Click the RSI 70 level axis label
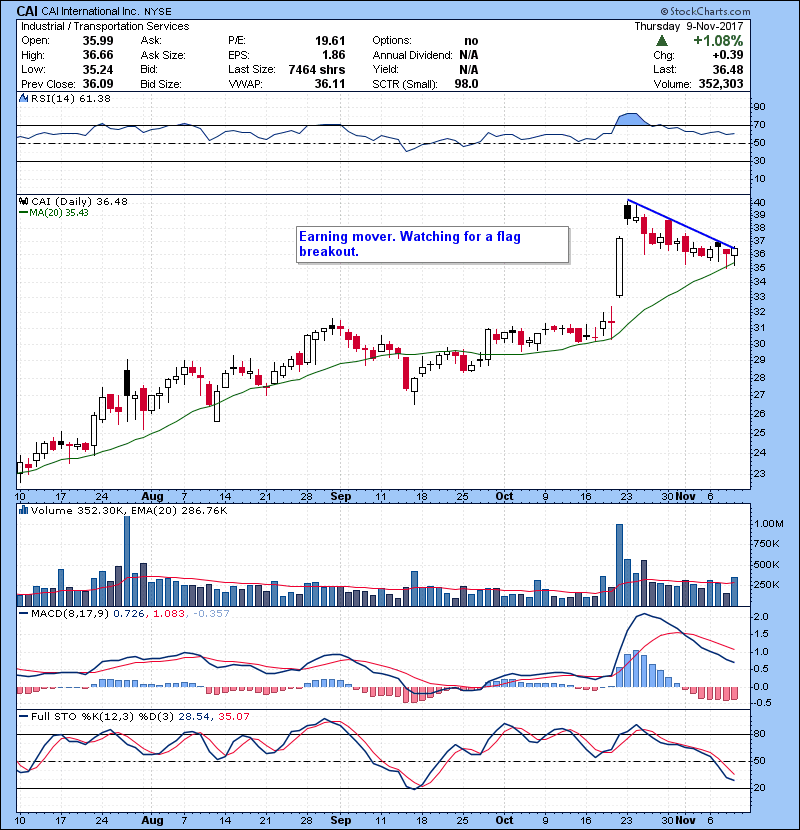The image size is (800, 830). tap(759, 125)
